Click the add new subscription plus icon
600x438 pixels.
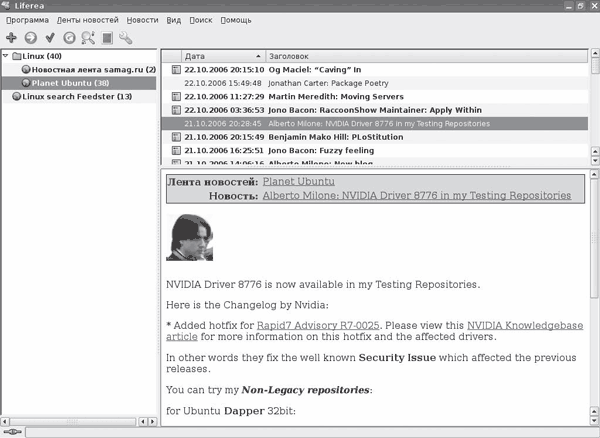(x=11, y=38)
